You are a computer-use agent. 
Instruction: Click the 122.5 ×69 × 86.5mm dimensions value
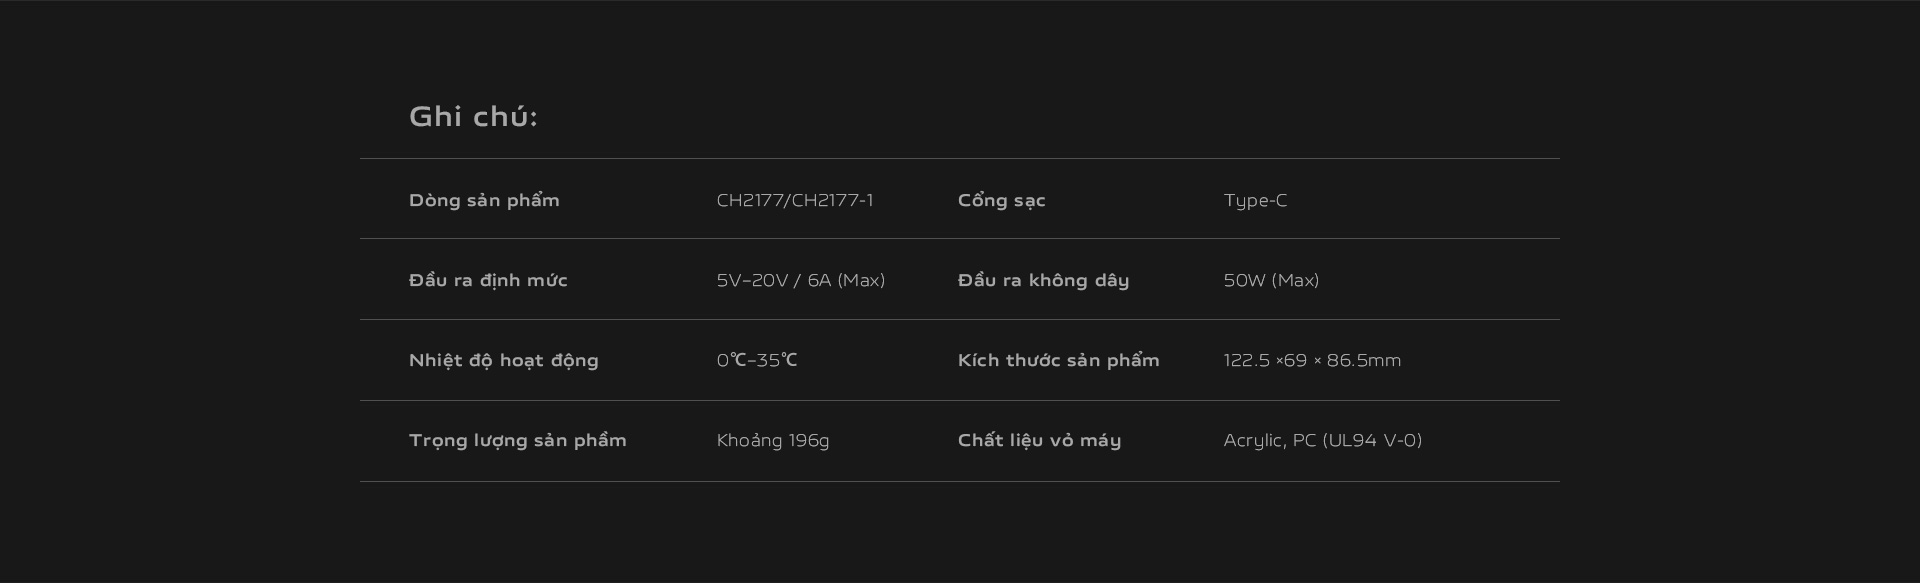[x=1312, y=360]
